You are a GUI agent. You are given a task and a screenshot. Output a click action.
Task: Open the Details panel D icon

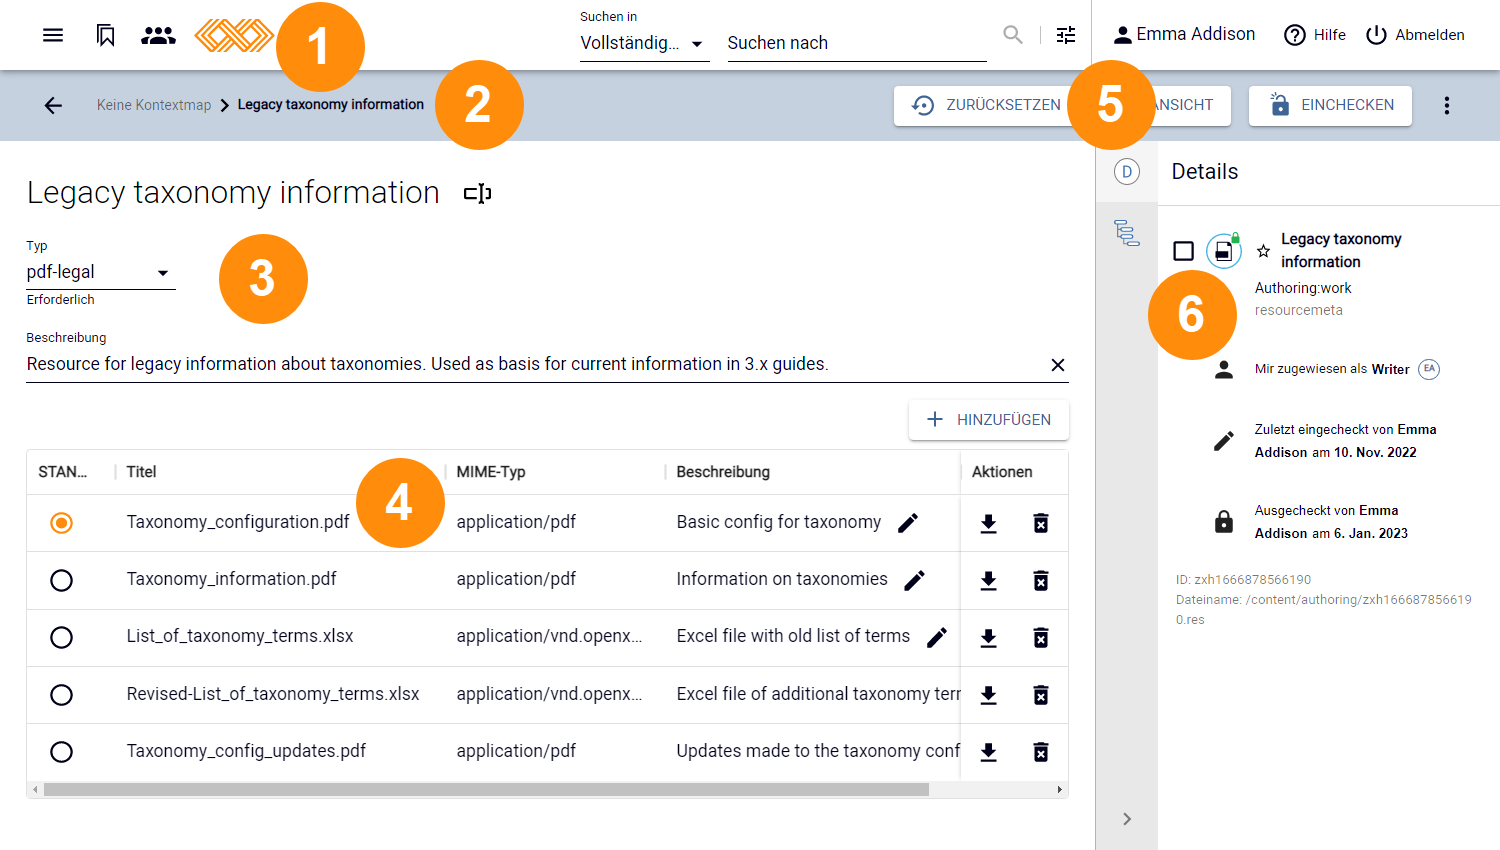1127,172
